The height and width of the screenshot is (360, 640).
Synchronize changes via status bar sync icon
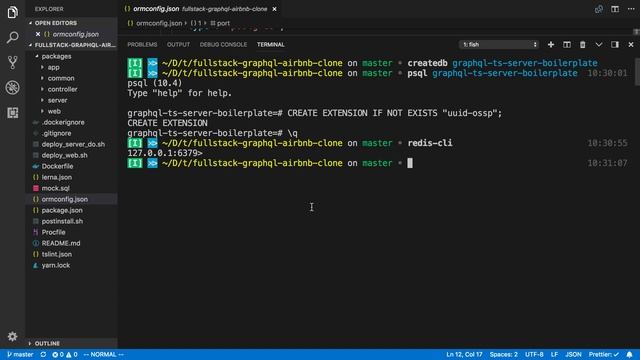43,355
